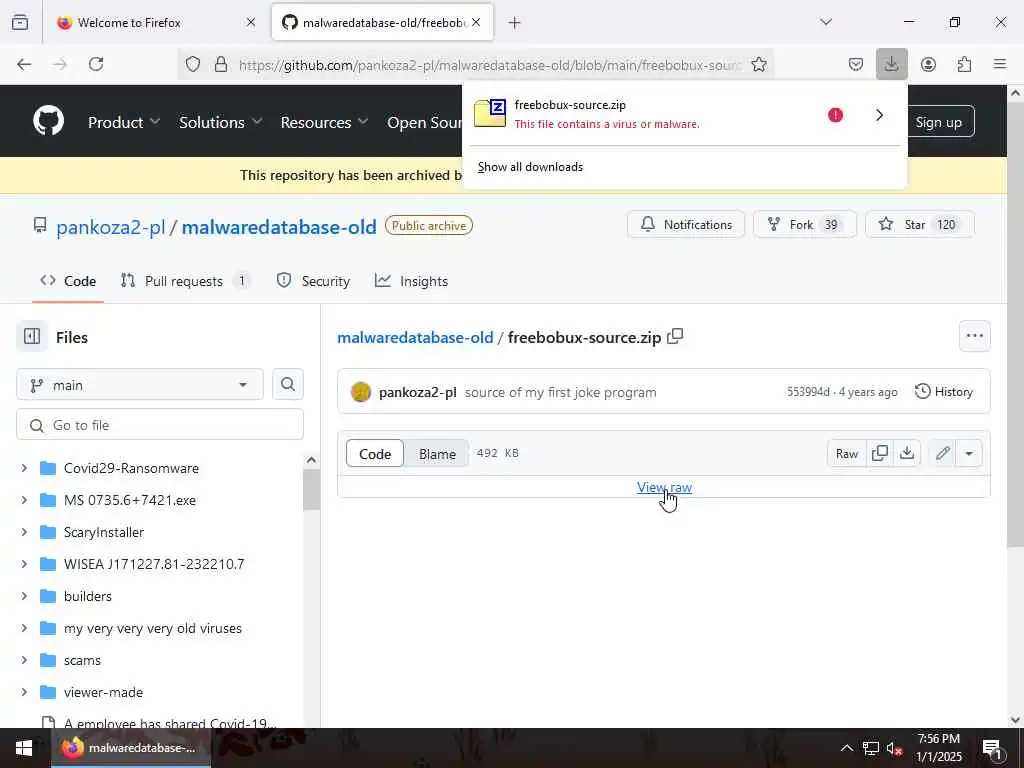
Task: Copy raw file contents
Action: coord(880,453)
